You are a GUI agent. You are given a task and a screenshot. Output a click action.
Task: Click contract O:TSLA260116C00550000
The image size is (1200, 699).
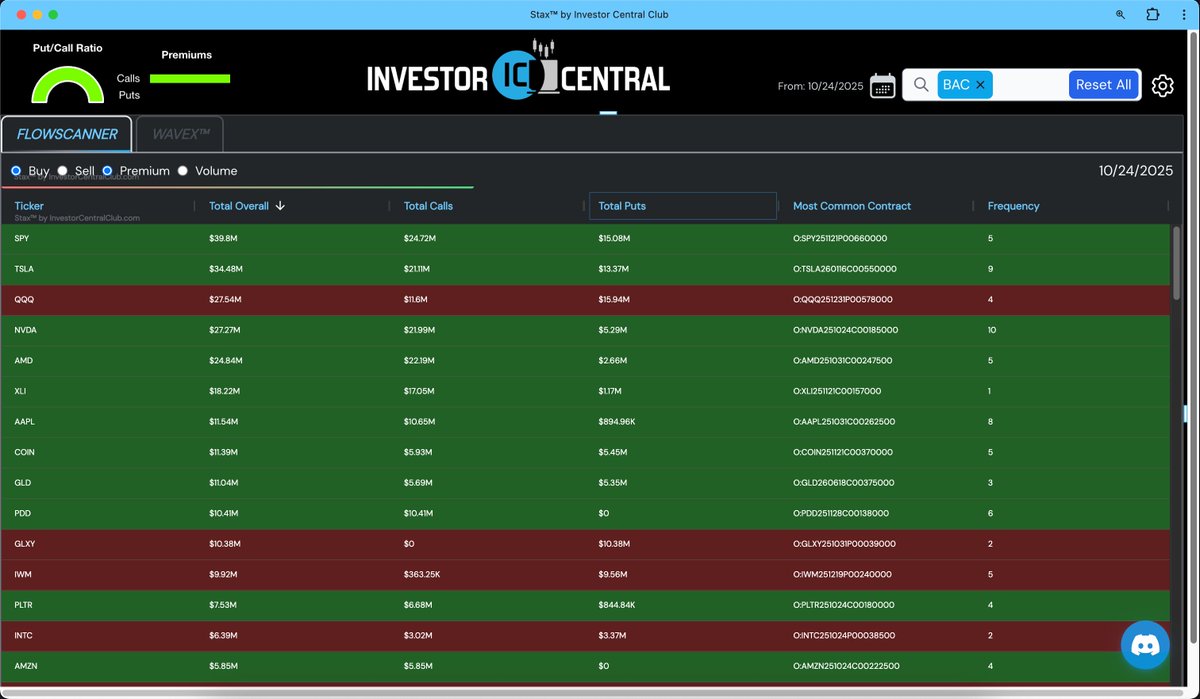pos(845,269)
